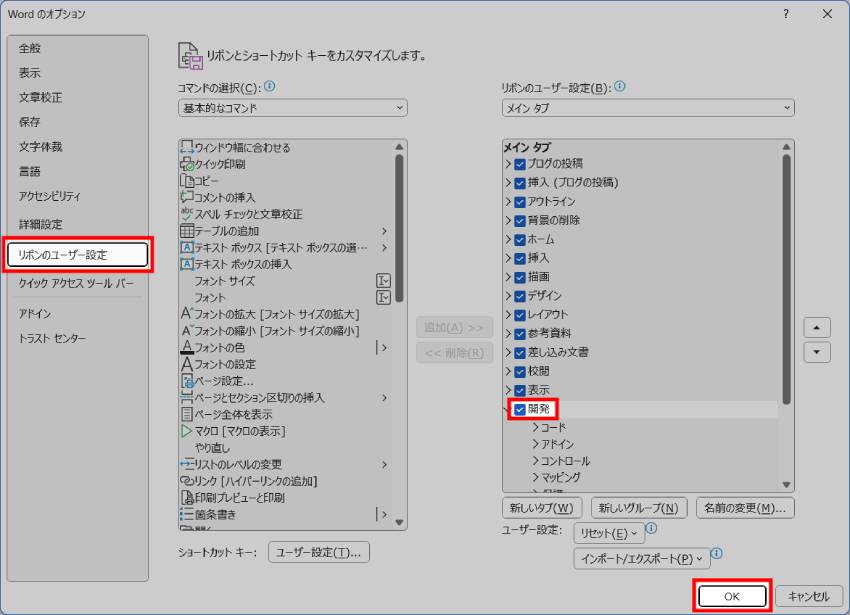The image size is (850, 615).
Task: Uncheck the 開発 tab checkbox
Action: point(520,408)
